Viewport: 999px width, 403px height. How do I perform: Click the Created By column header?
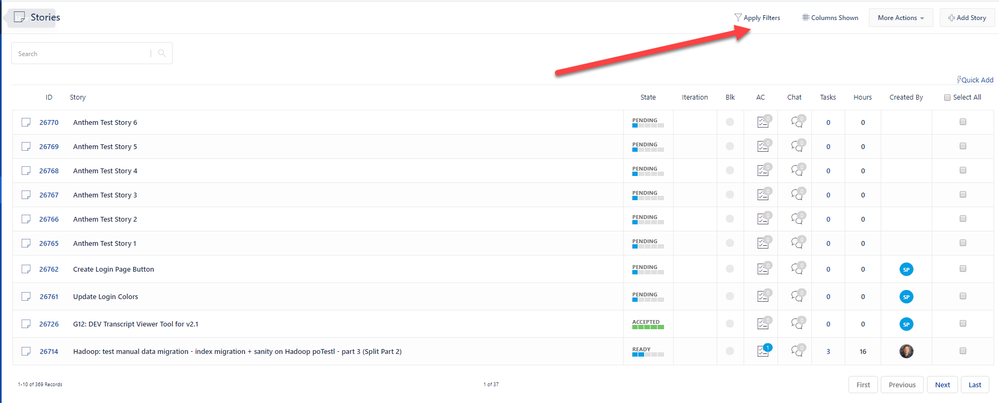[906, 97]
